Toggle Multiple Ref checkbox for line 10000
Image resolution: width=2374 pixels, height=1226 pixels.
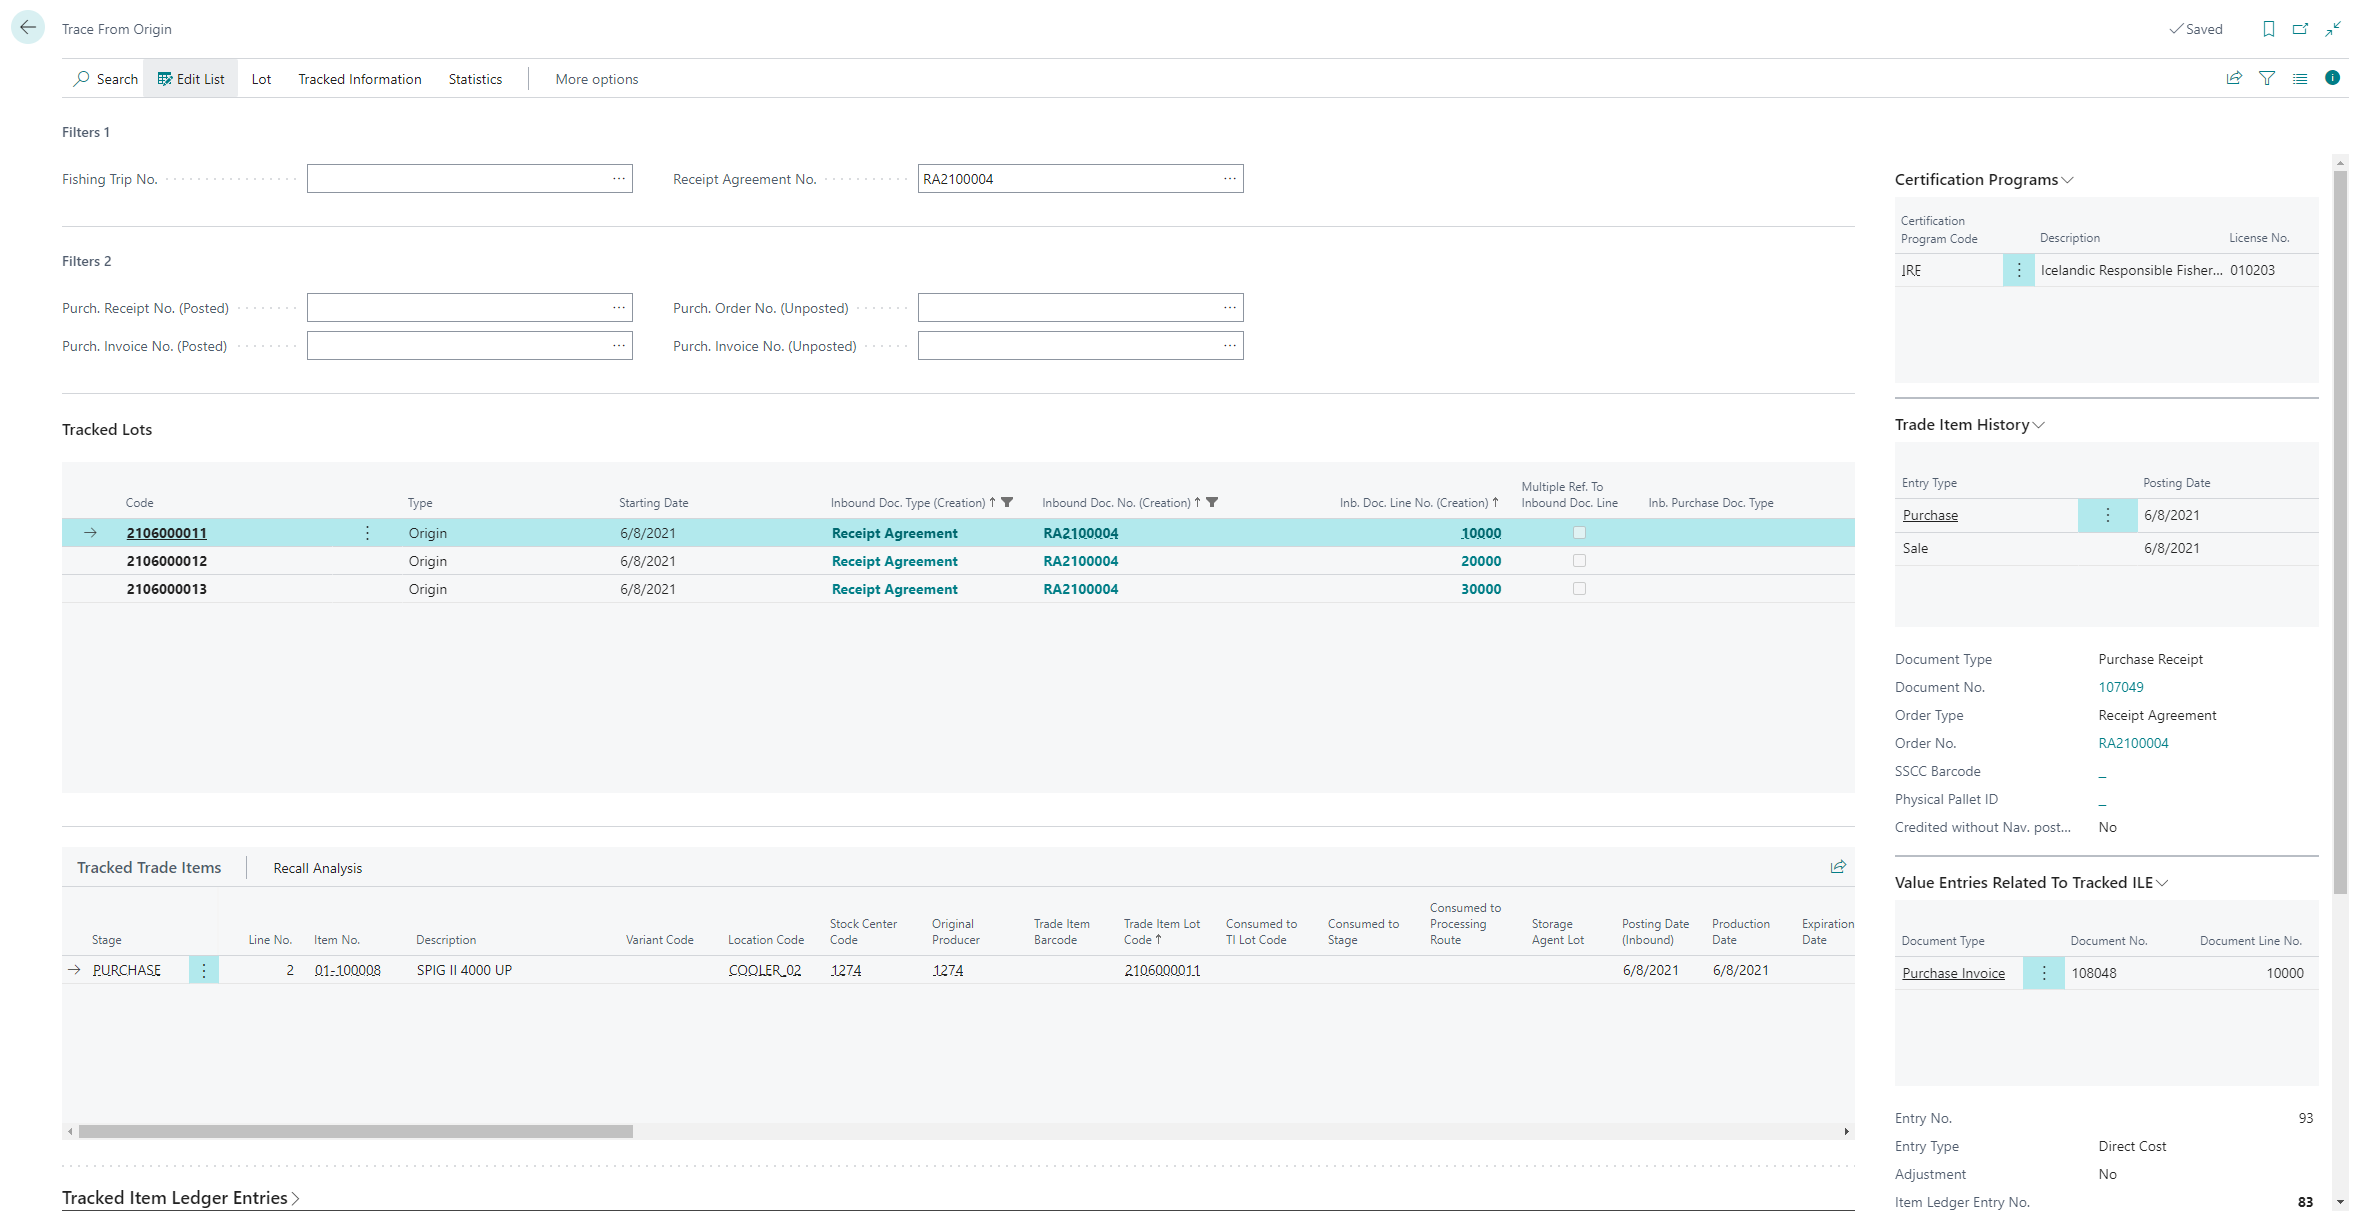click(1579, 533)
